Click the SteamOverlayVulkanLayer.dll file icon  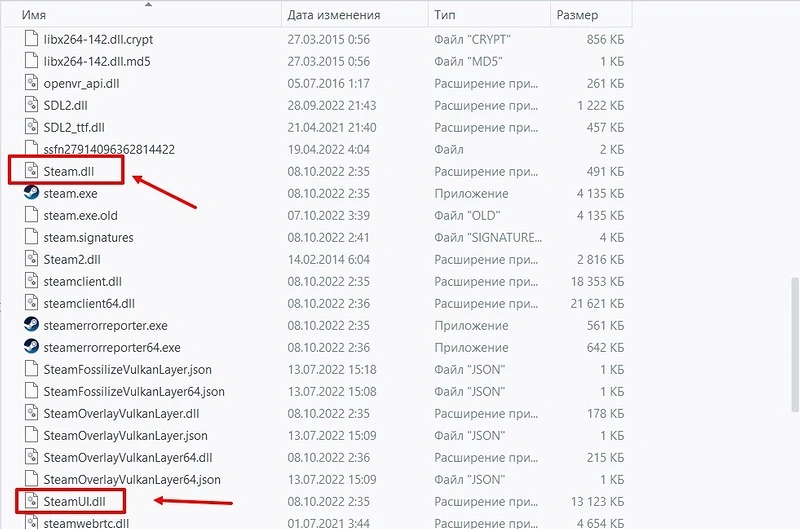[x=31, y=413]
